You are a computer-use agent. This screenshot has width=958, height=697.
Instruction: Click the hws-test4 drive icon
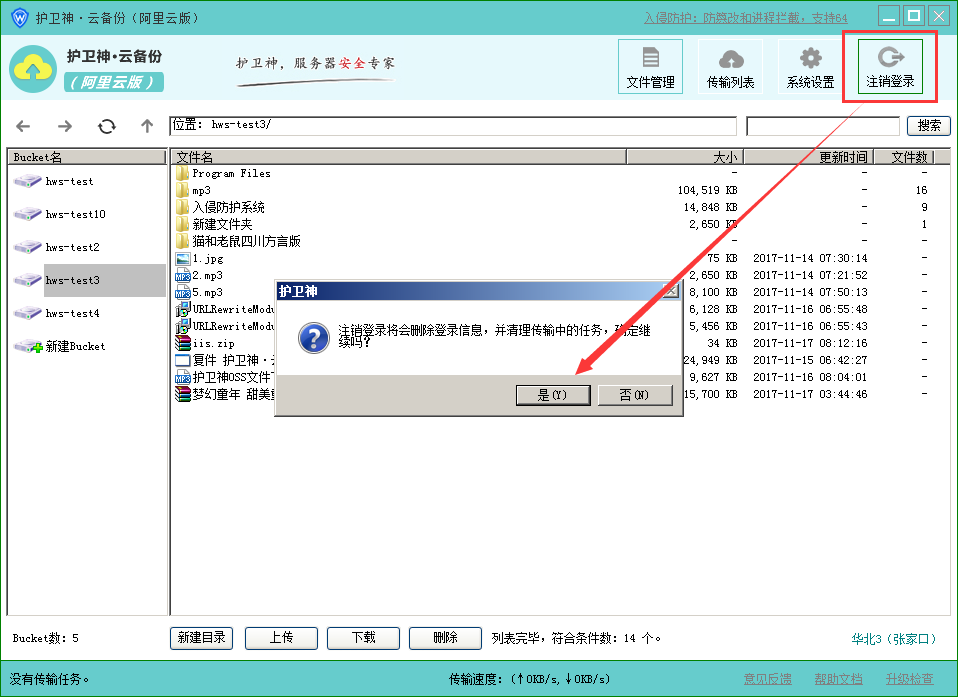(27, 313)
